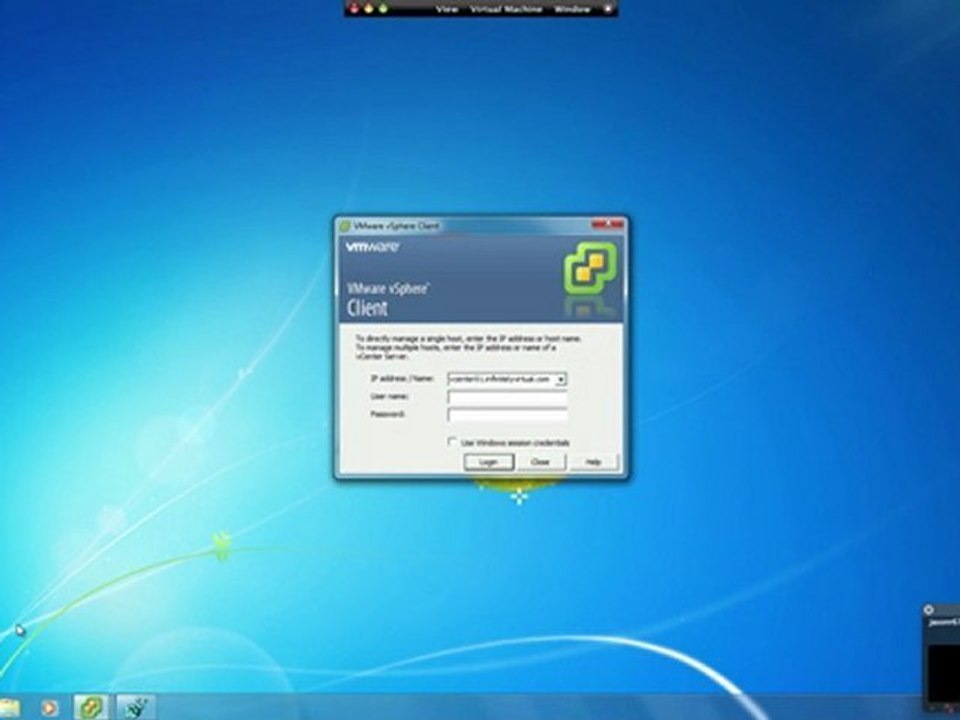Close the small panel at bottom right
This screenshot has width=960, height=720.
[929, 610]
